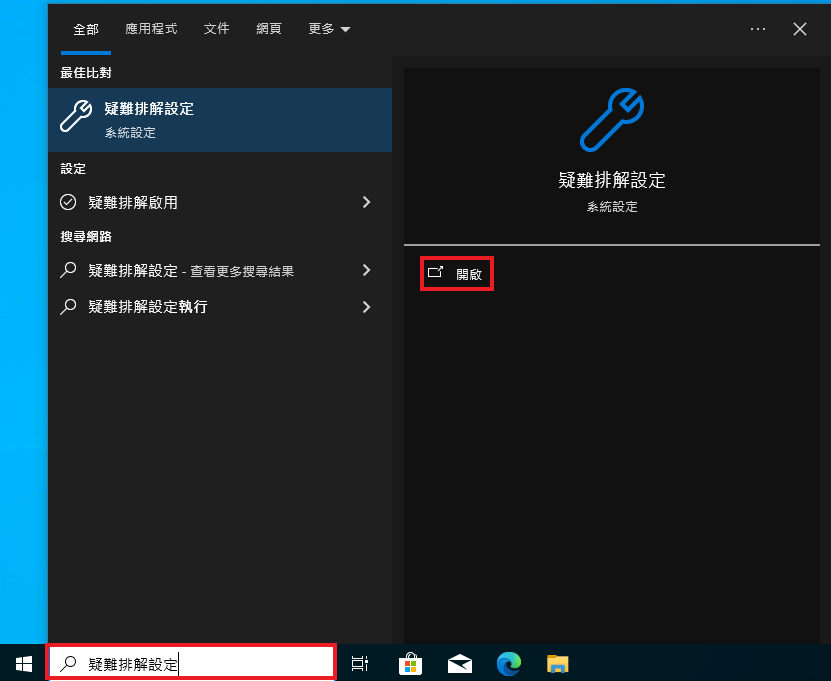Click the large wrench icon in preview pane
The width and height of the screenshot is (831, 681).
[611, 119]
